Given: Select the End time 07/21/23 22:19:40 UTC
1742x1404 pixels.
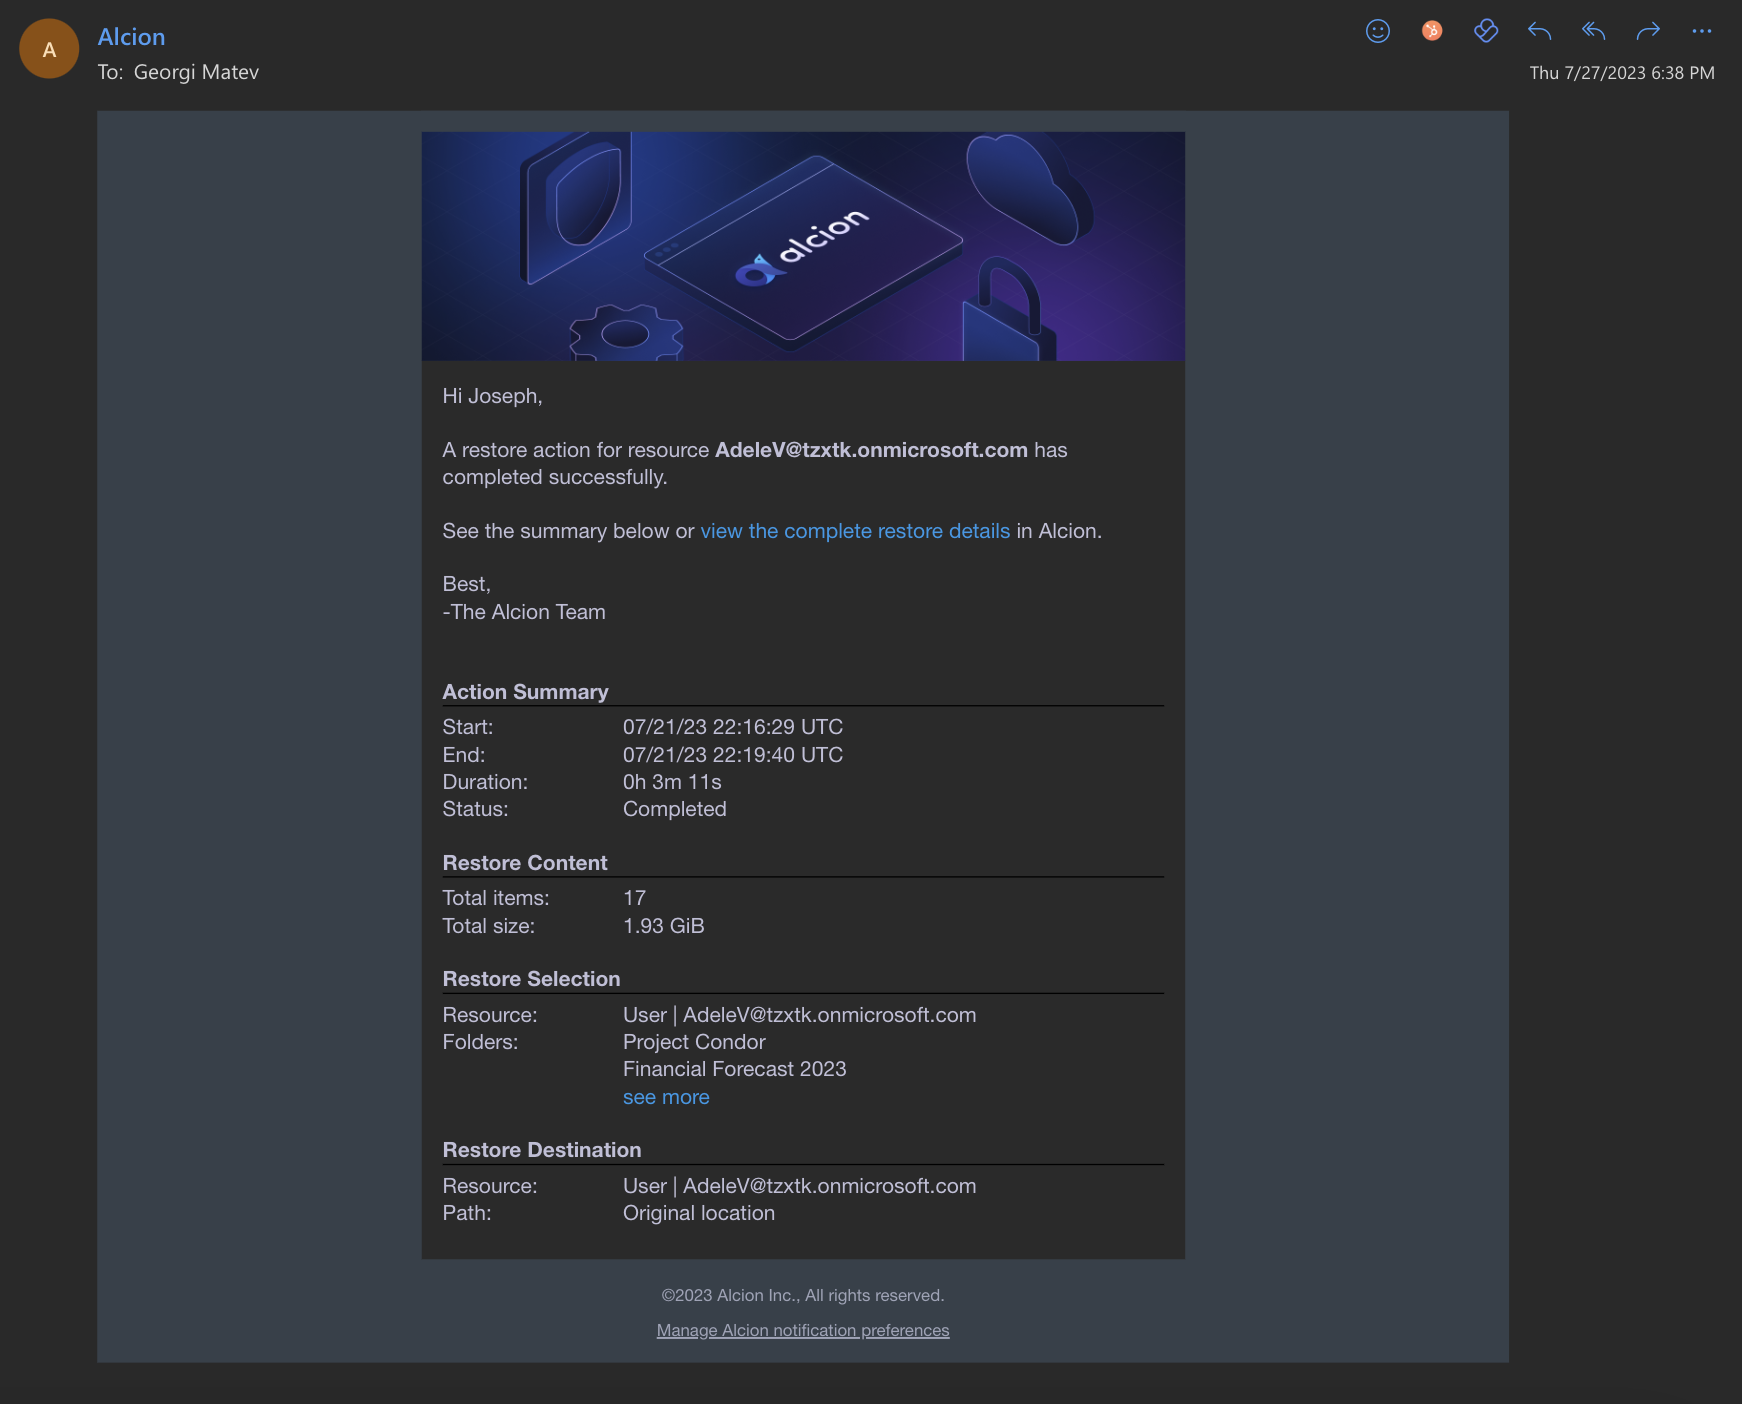Looking at the screenshot, I should pos(733,755).
